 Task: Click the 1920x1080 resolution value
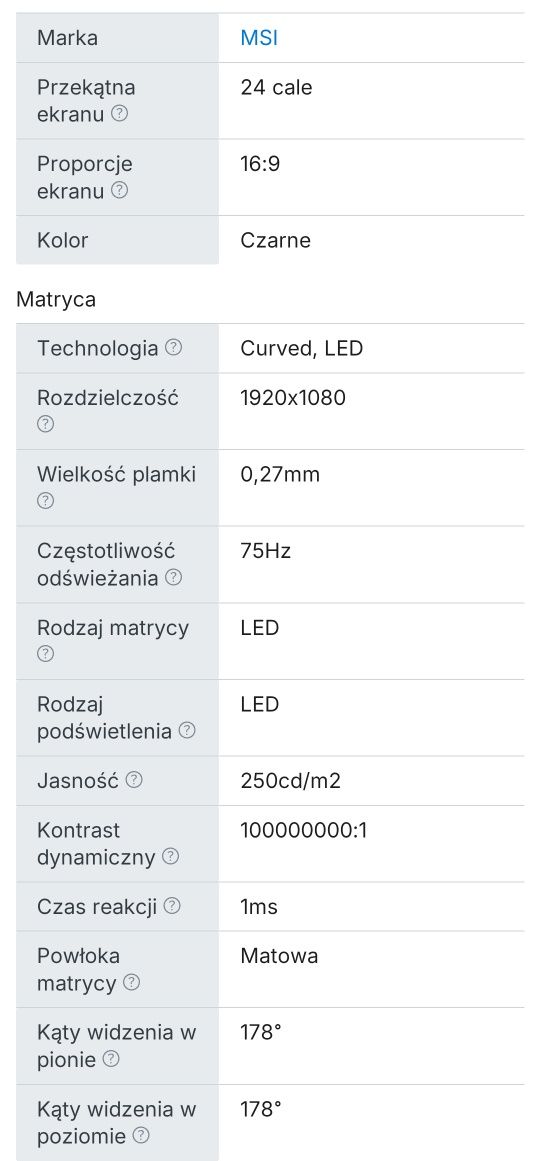point(293,398)
